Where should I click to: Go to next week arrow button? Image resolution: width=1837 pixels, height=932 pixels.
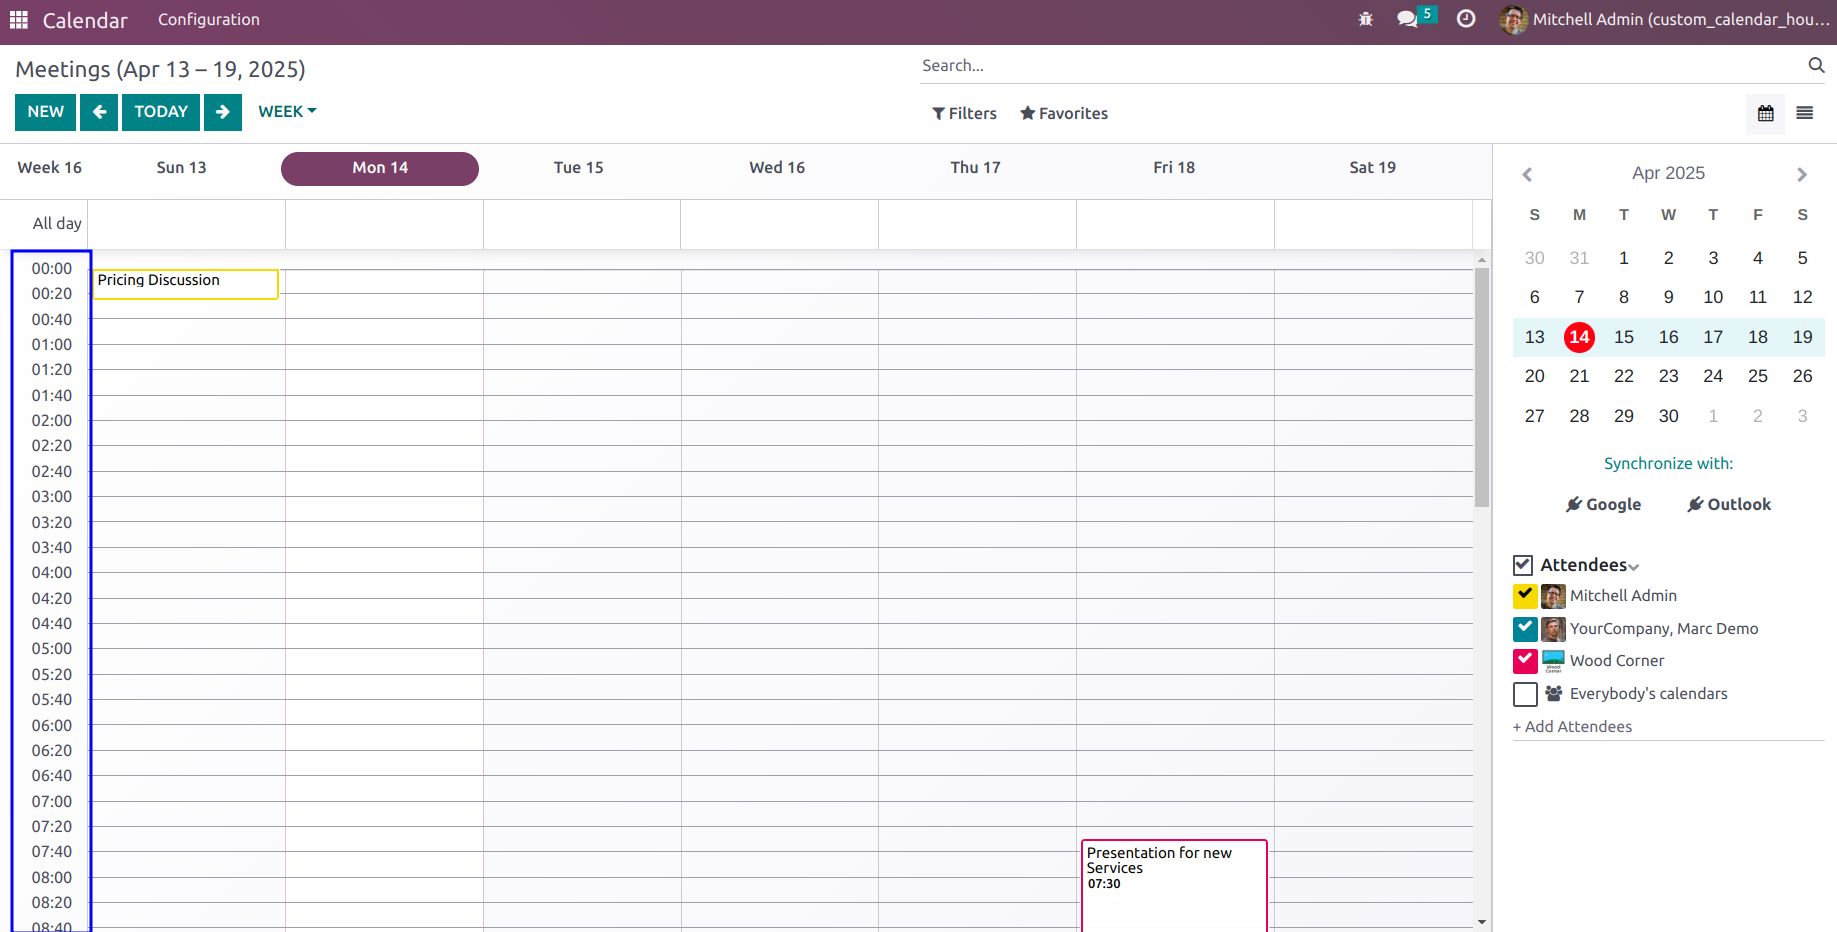(x=223, y=112)
